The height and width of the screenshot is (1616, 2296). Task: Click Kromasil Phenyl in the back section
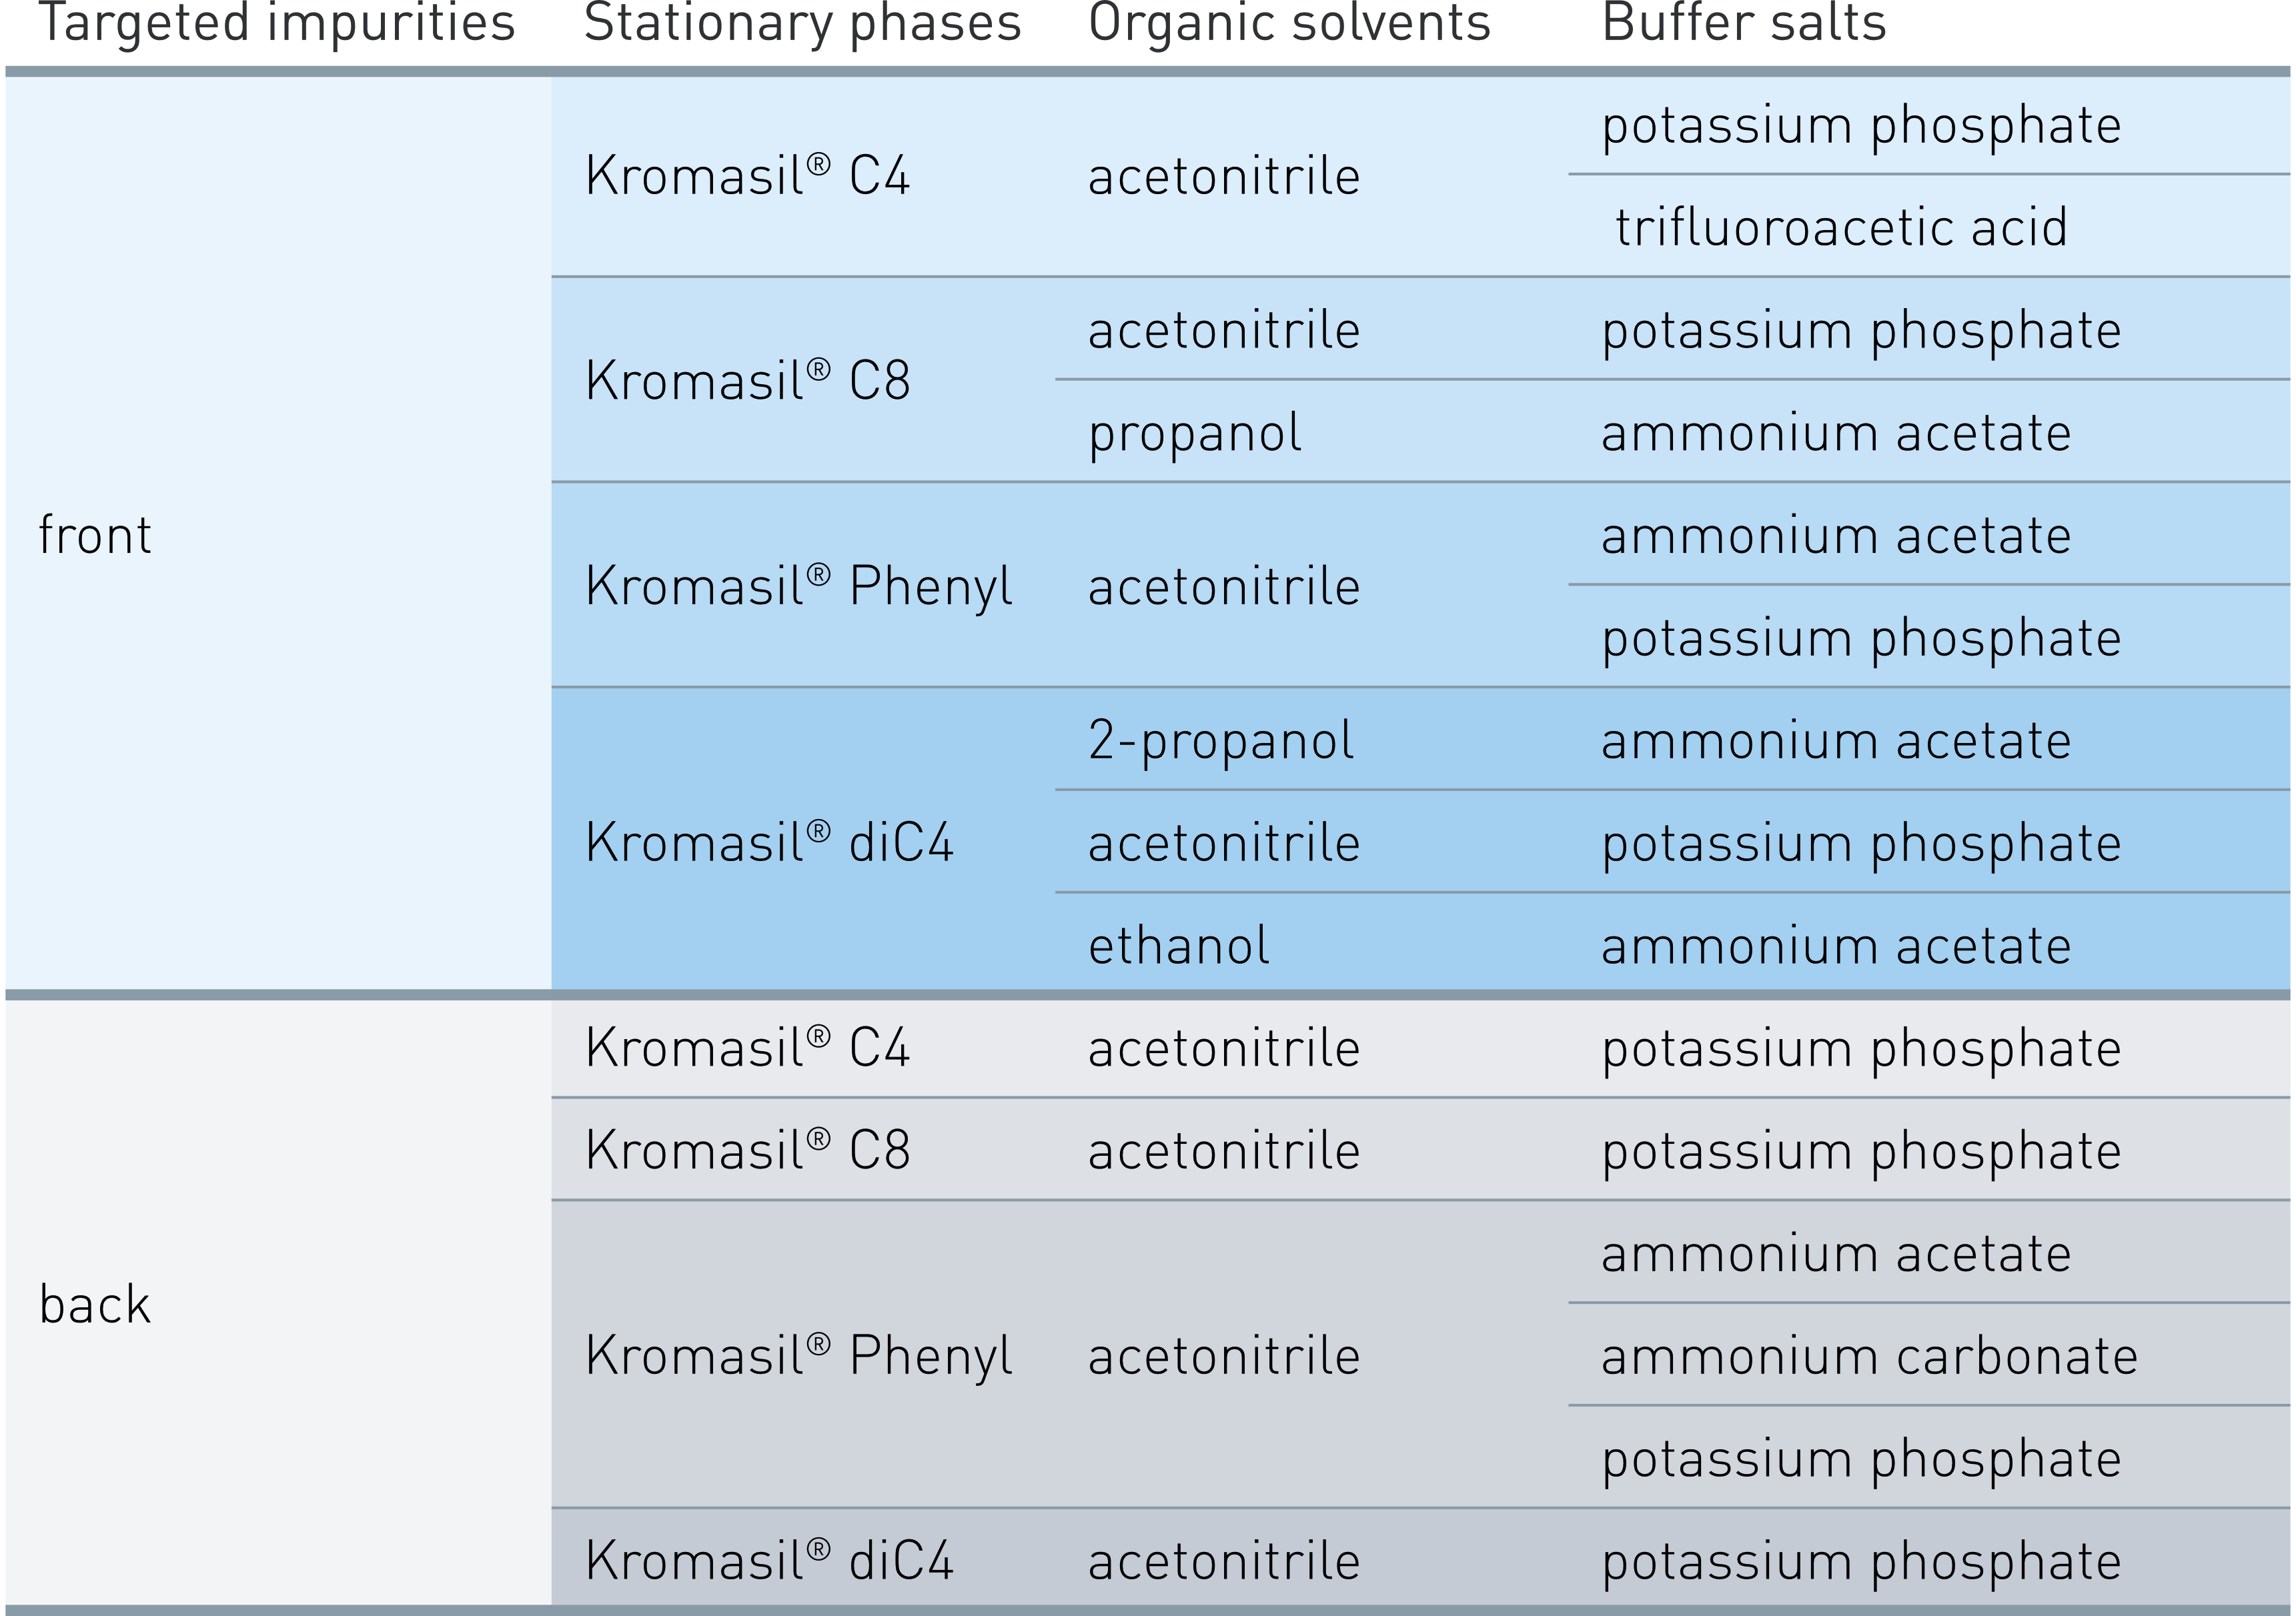[799, 1357]
